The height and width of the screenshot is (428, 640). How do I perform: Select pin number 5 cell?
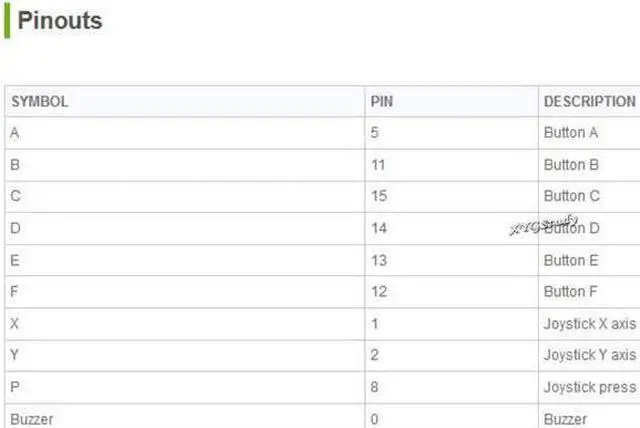click(x=452, y=133)
